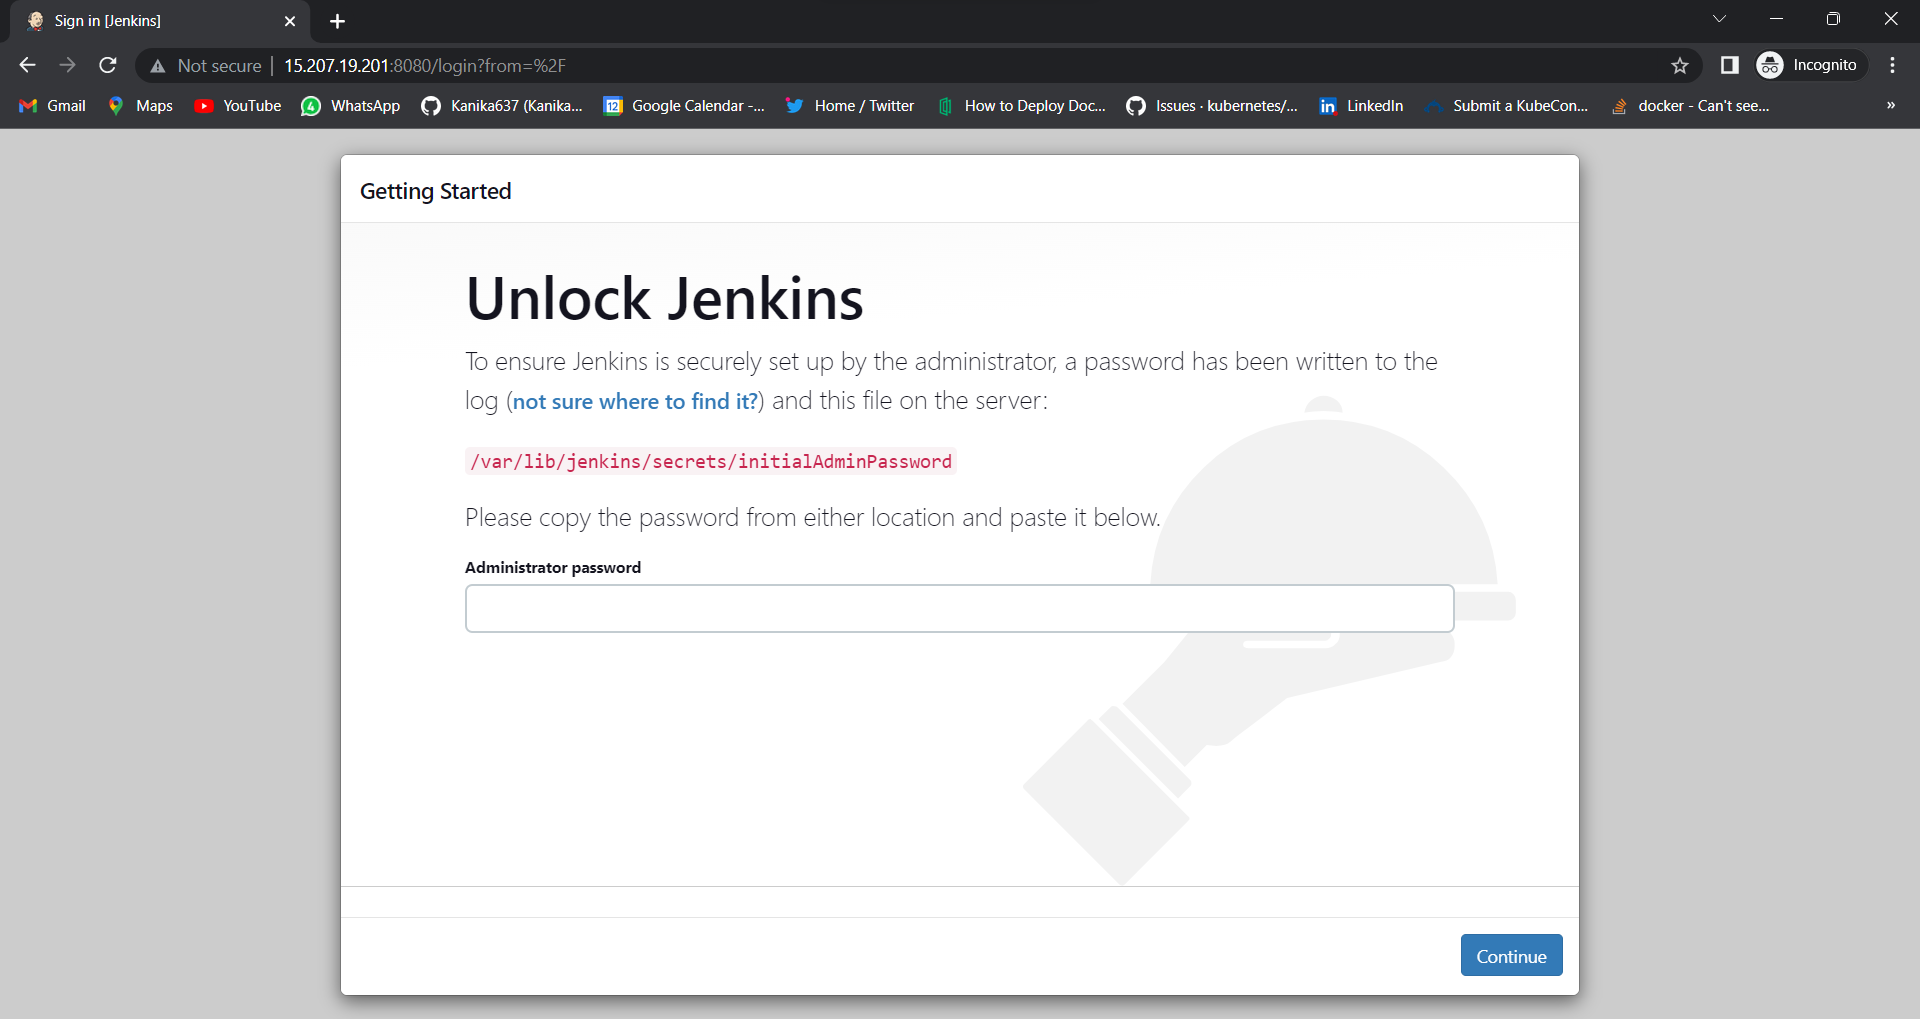Open the Kanika637 GitHub bookmark
Viewport: 1920px width, 1019px height.
pos(502,106)
